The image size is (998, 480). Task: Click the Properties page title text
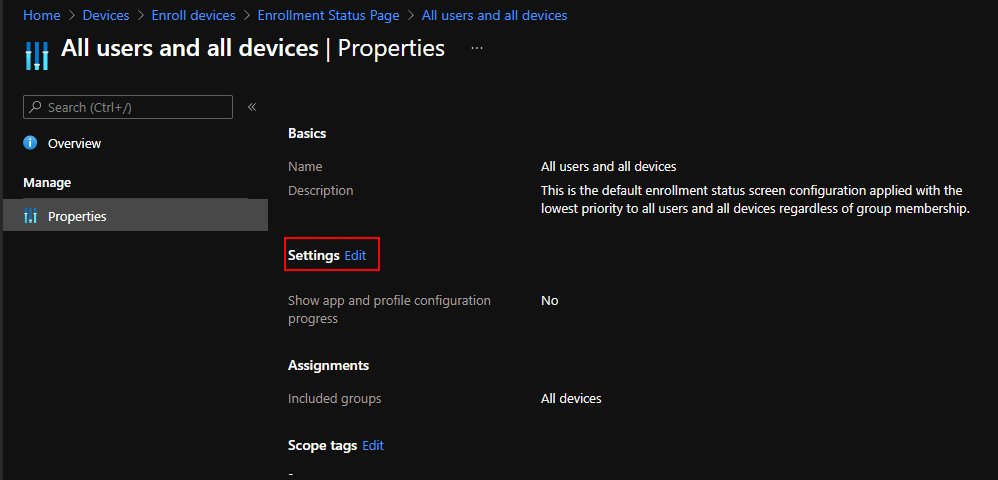[391, 48]
